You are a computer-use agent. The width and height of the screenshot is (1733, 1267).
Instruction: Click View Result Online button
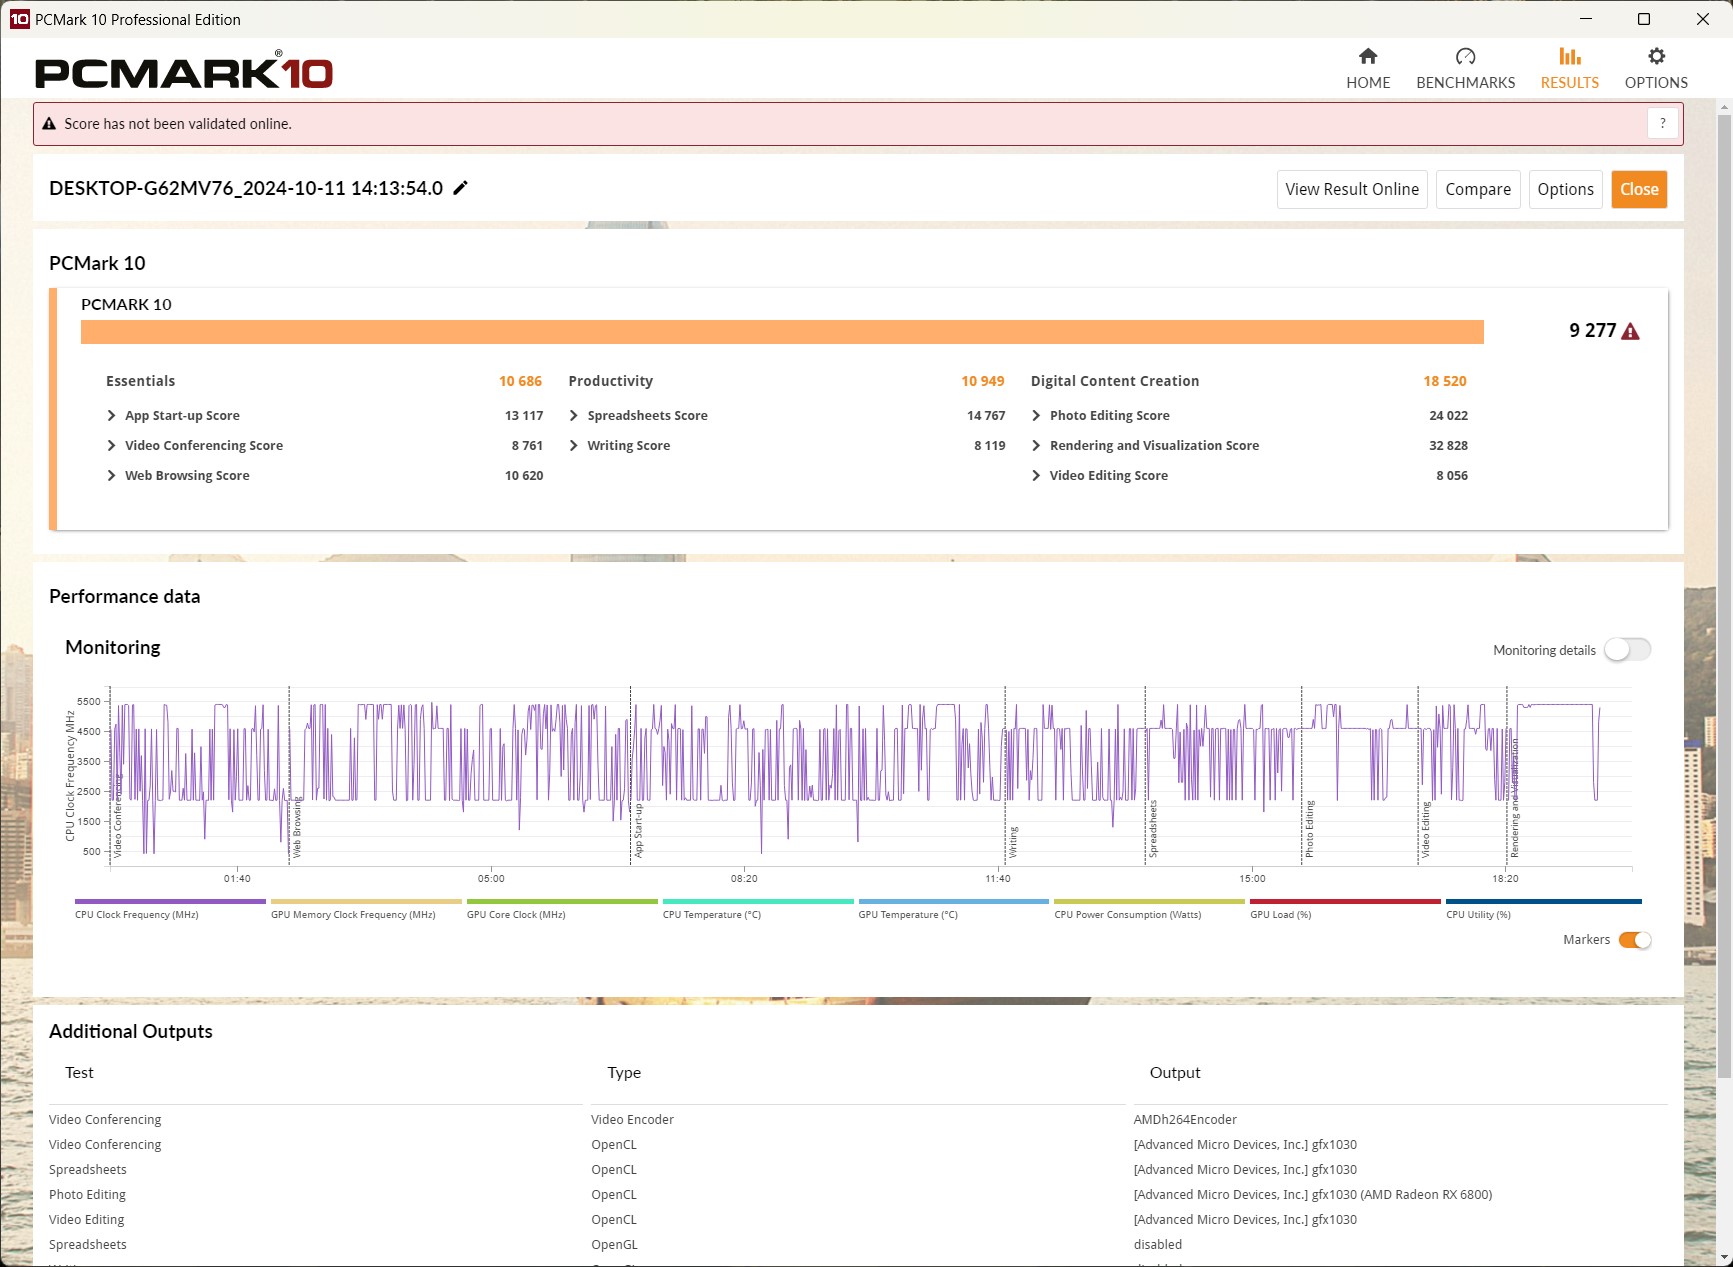tap(1351, 189)
